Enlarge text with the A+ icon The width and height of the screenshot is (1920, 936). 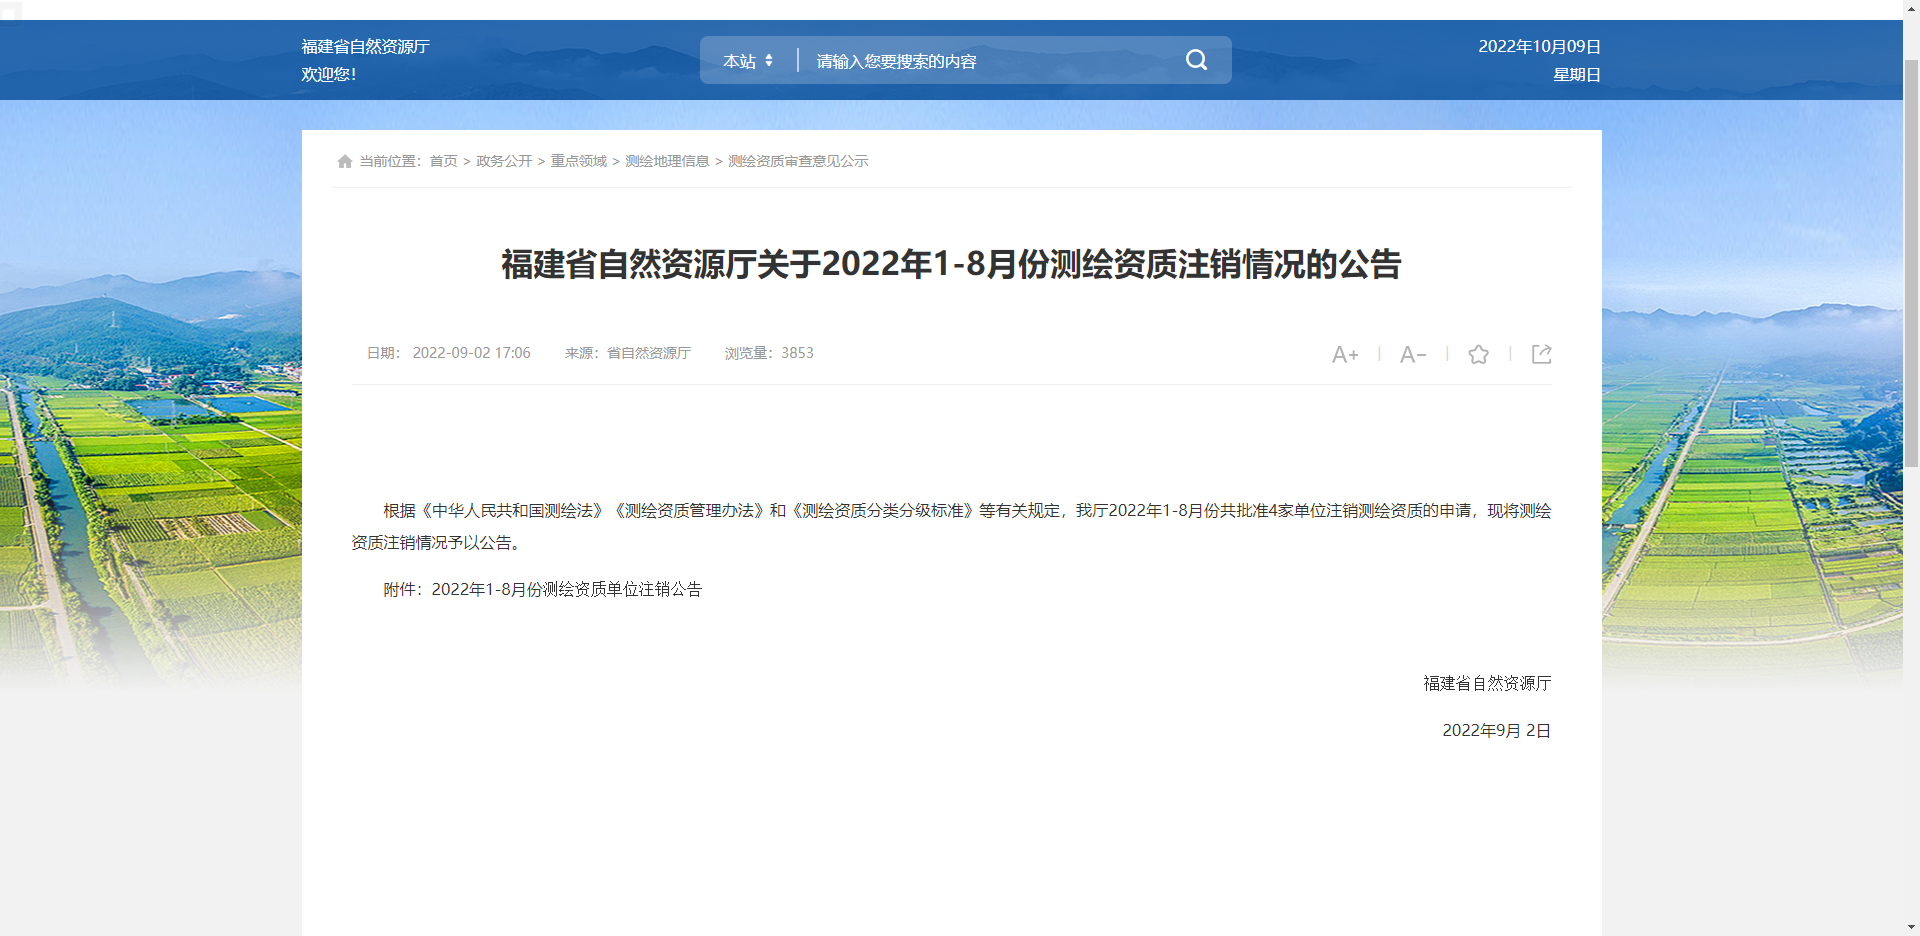pyautogui.click(x=1344, y=354)
